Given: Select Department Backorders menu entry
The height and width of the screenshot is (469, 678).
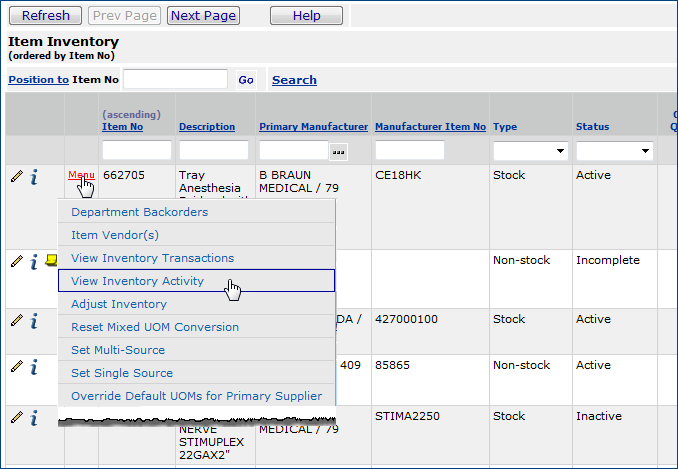Looking at the screenshot, I should (x=140, y=212).
